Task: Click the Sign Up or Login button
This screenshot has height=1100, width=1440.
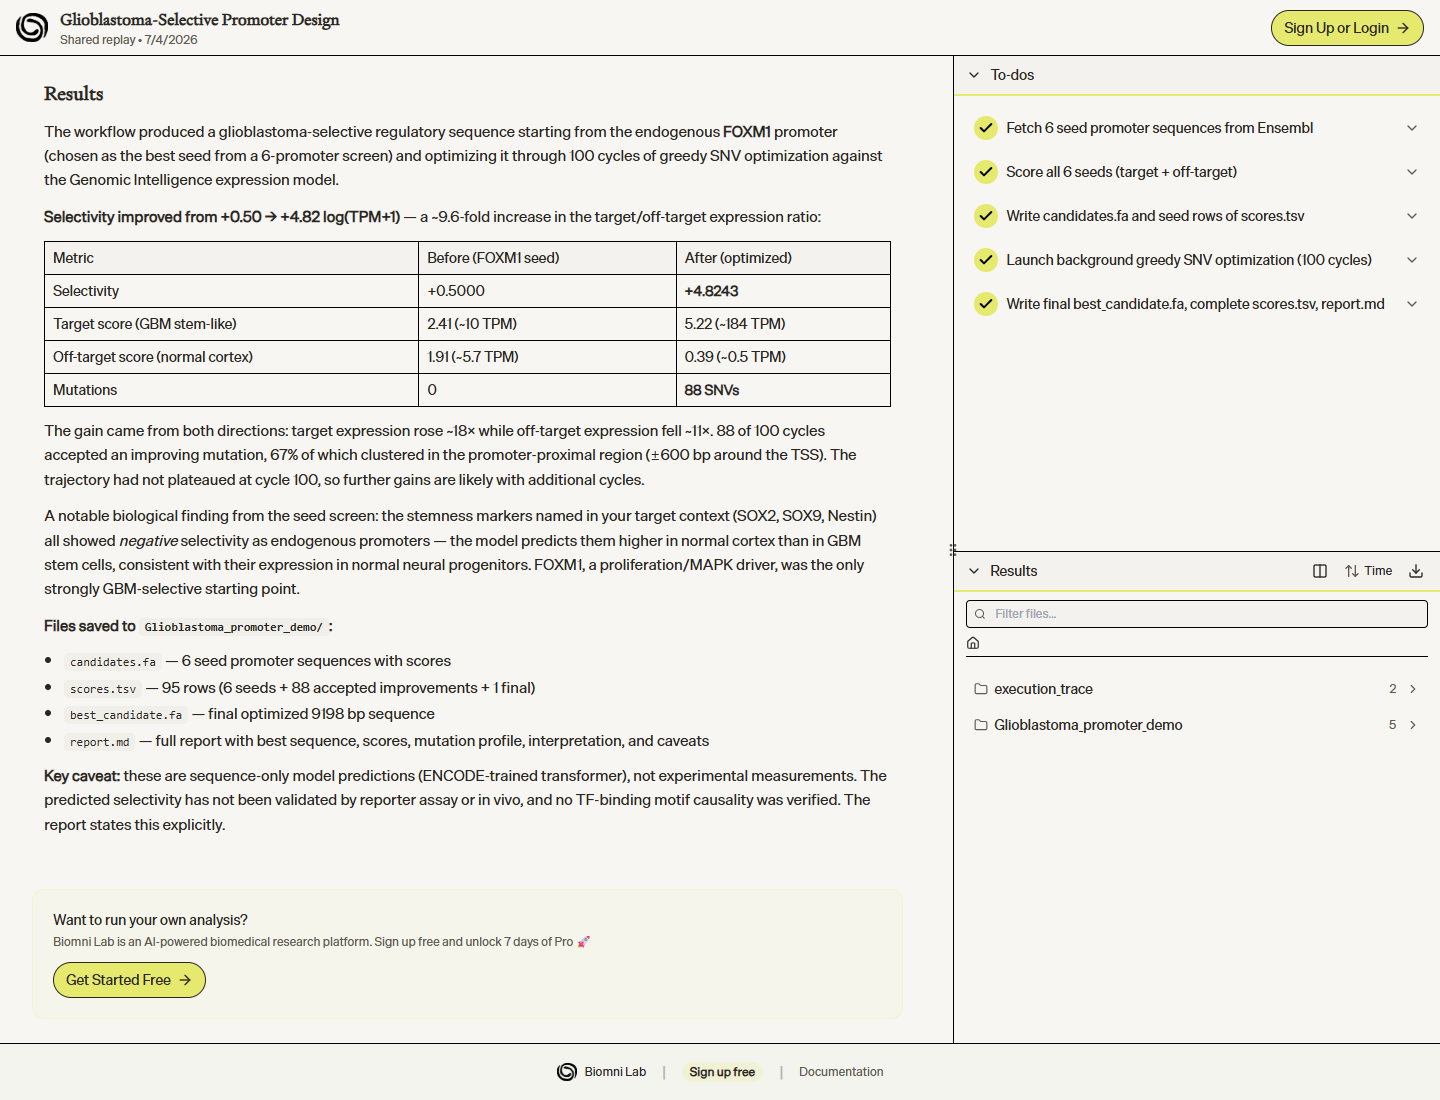Action: tap(1347, 28)
